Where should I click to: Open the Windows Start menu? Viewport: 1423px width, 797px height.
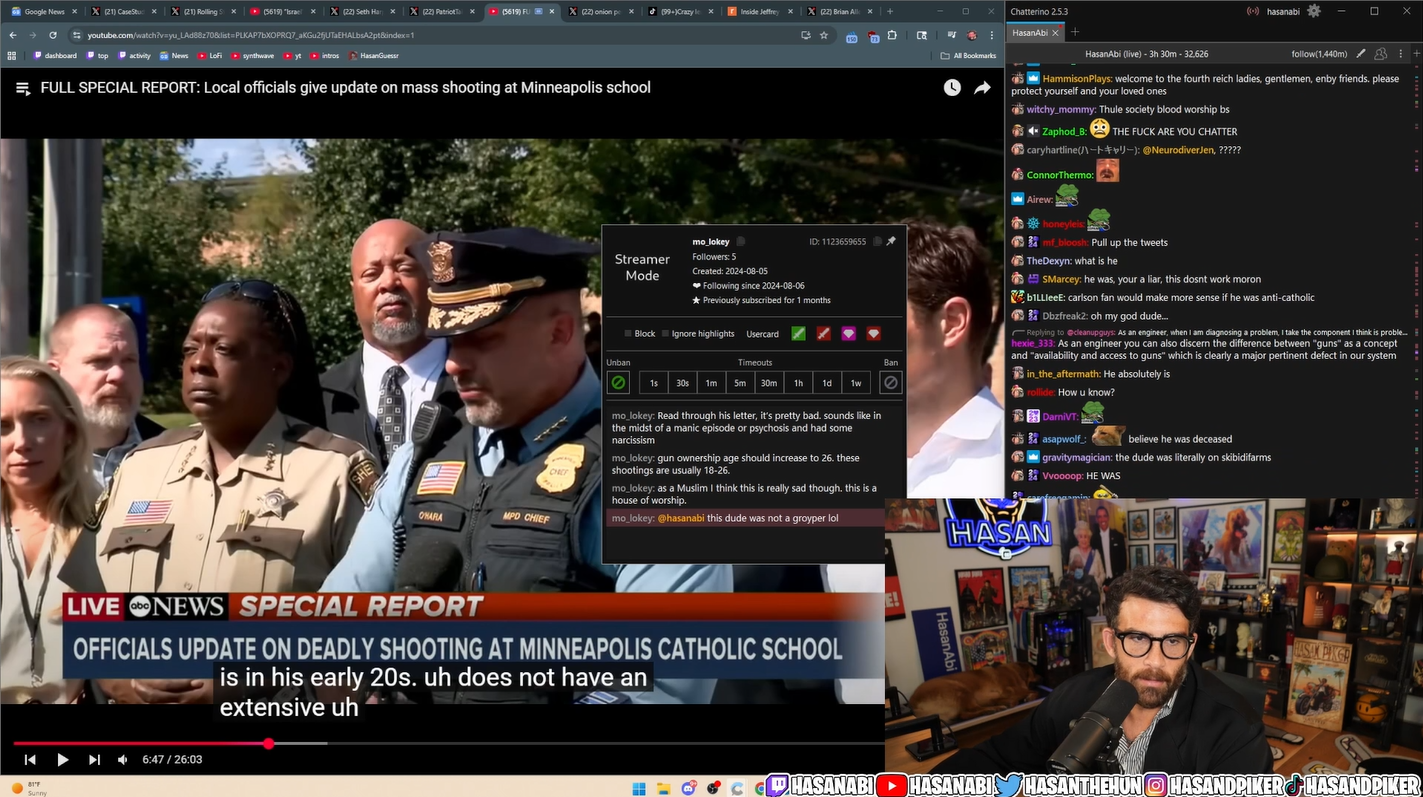coord(639,788)
